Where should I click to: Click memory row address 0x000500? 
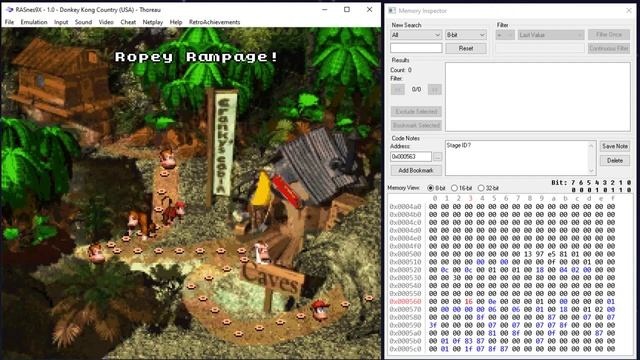(405, 254)
